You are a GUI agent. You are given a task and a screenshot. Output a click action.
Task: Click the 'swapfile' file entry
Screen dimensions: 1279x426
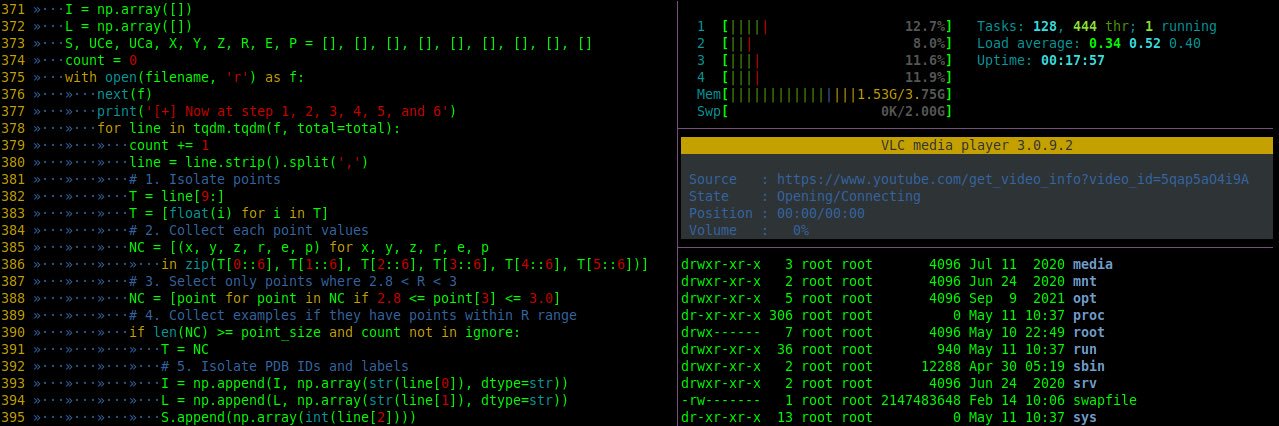(1104, 400)
